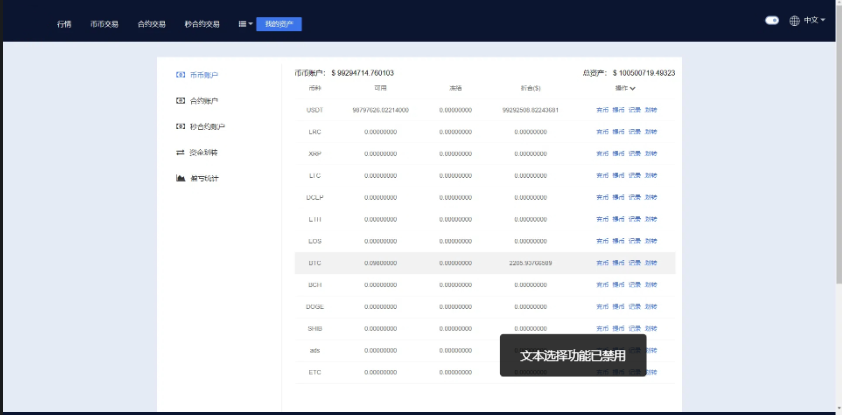
Task: Click the 冻结 column header
Action: 455,88
